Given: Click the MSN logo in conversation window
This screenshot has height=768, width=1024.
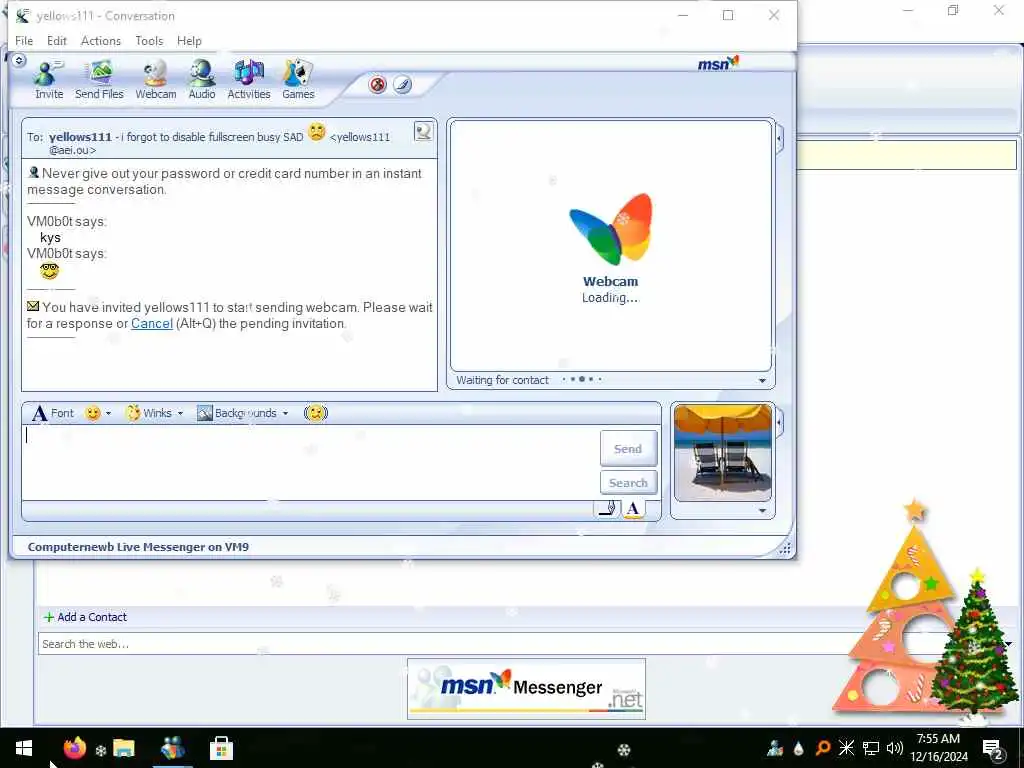Looking at the screenshot, I should [718, 63].
